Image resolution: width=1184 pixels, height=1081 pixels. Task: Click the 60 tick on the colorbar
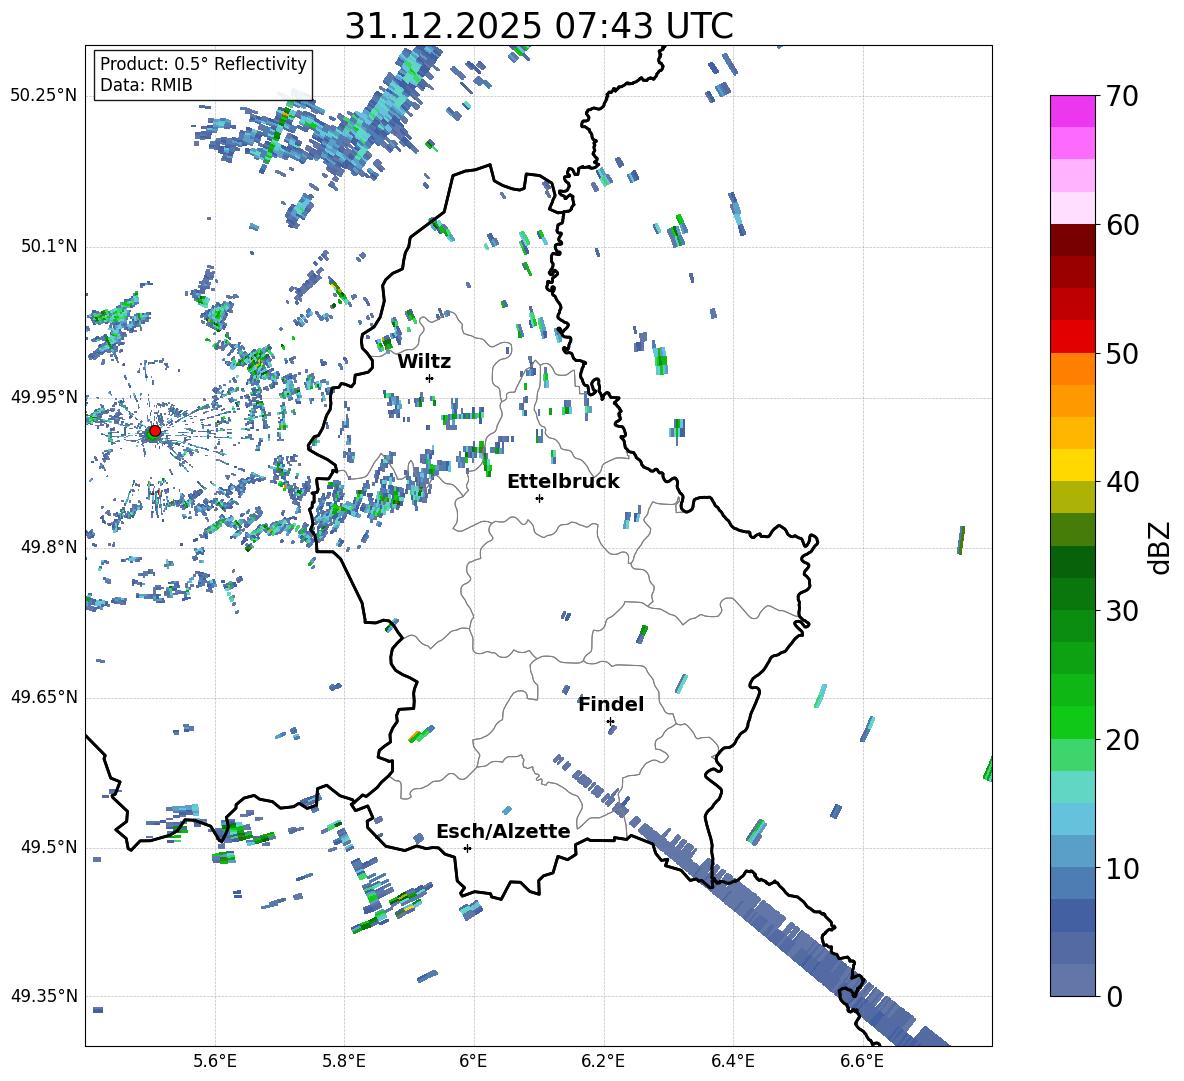point(1122,224)
